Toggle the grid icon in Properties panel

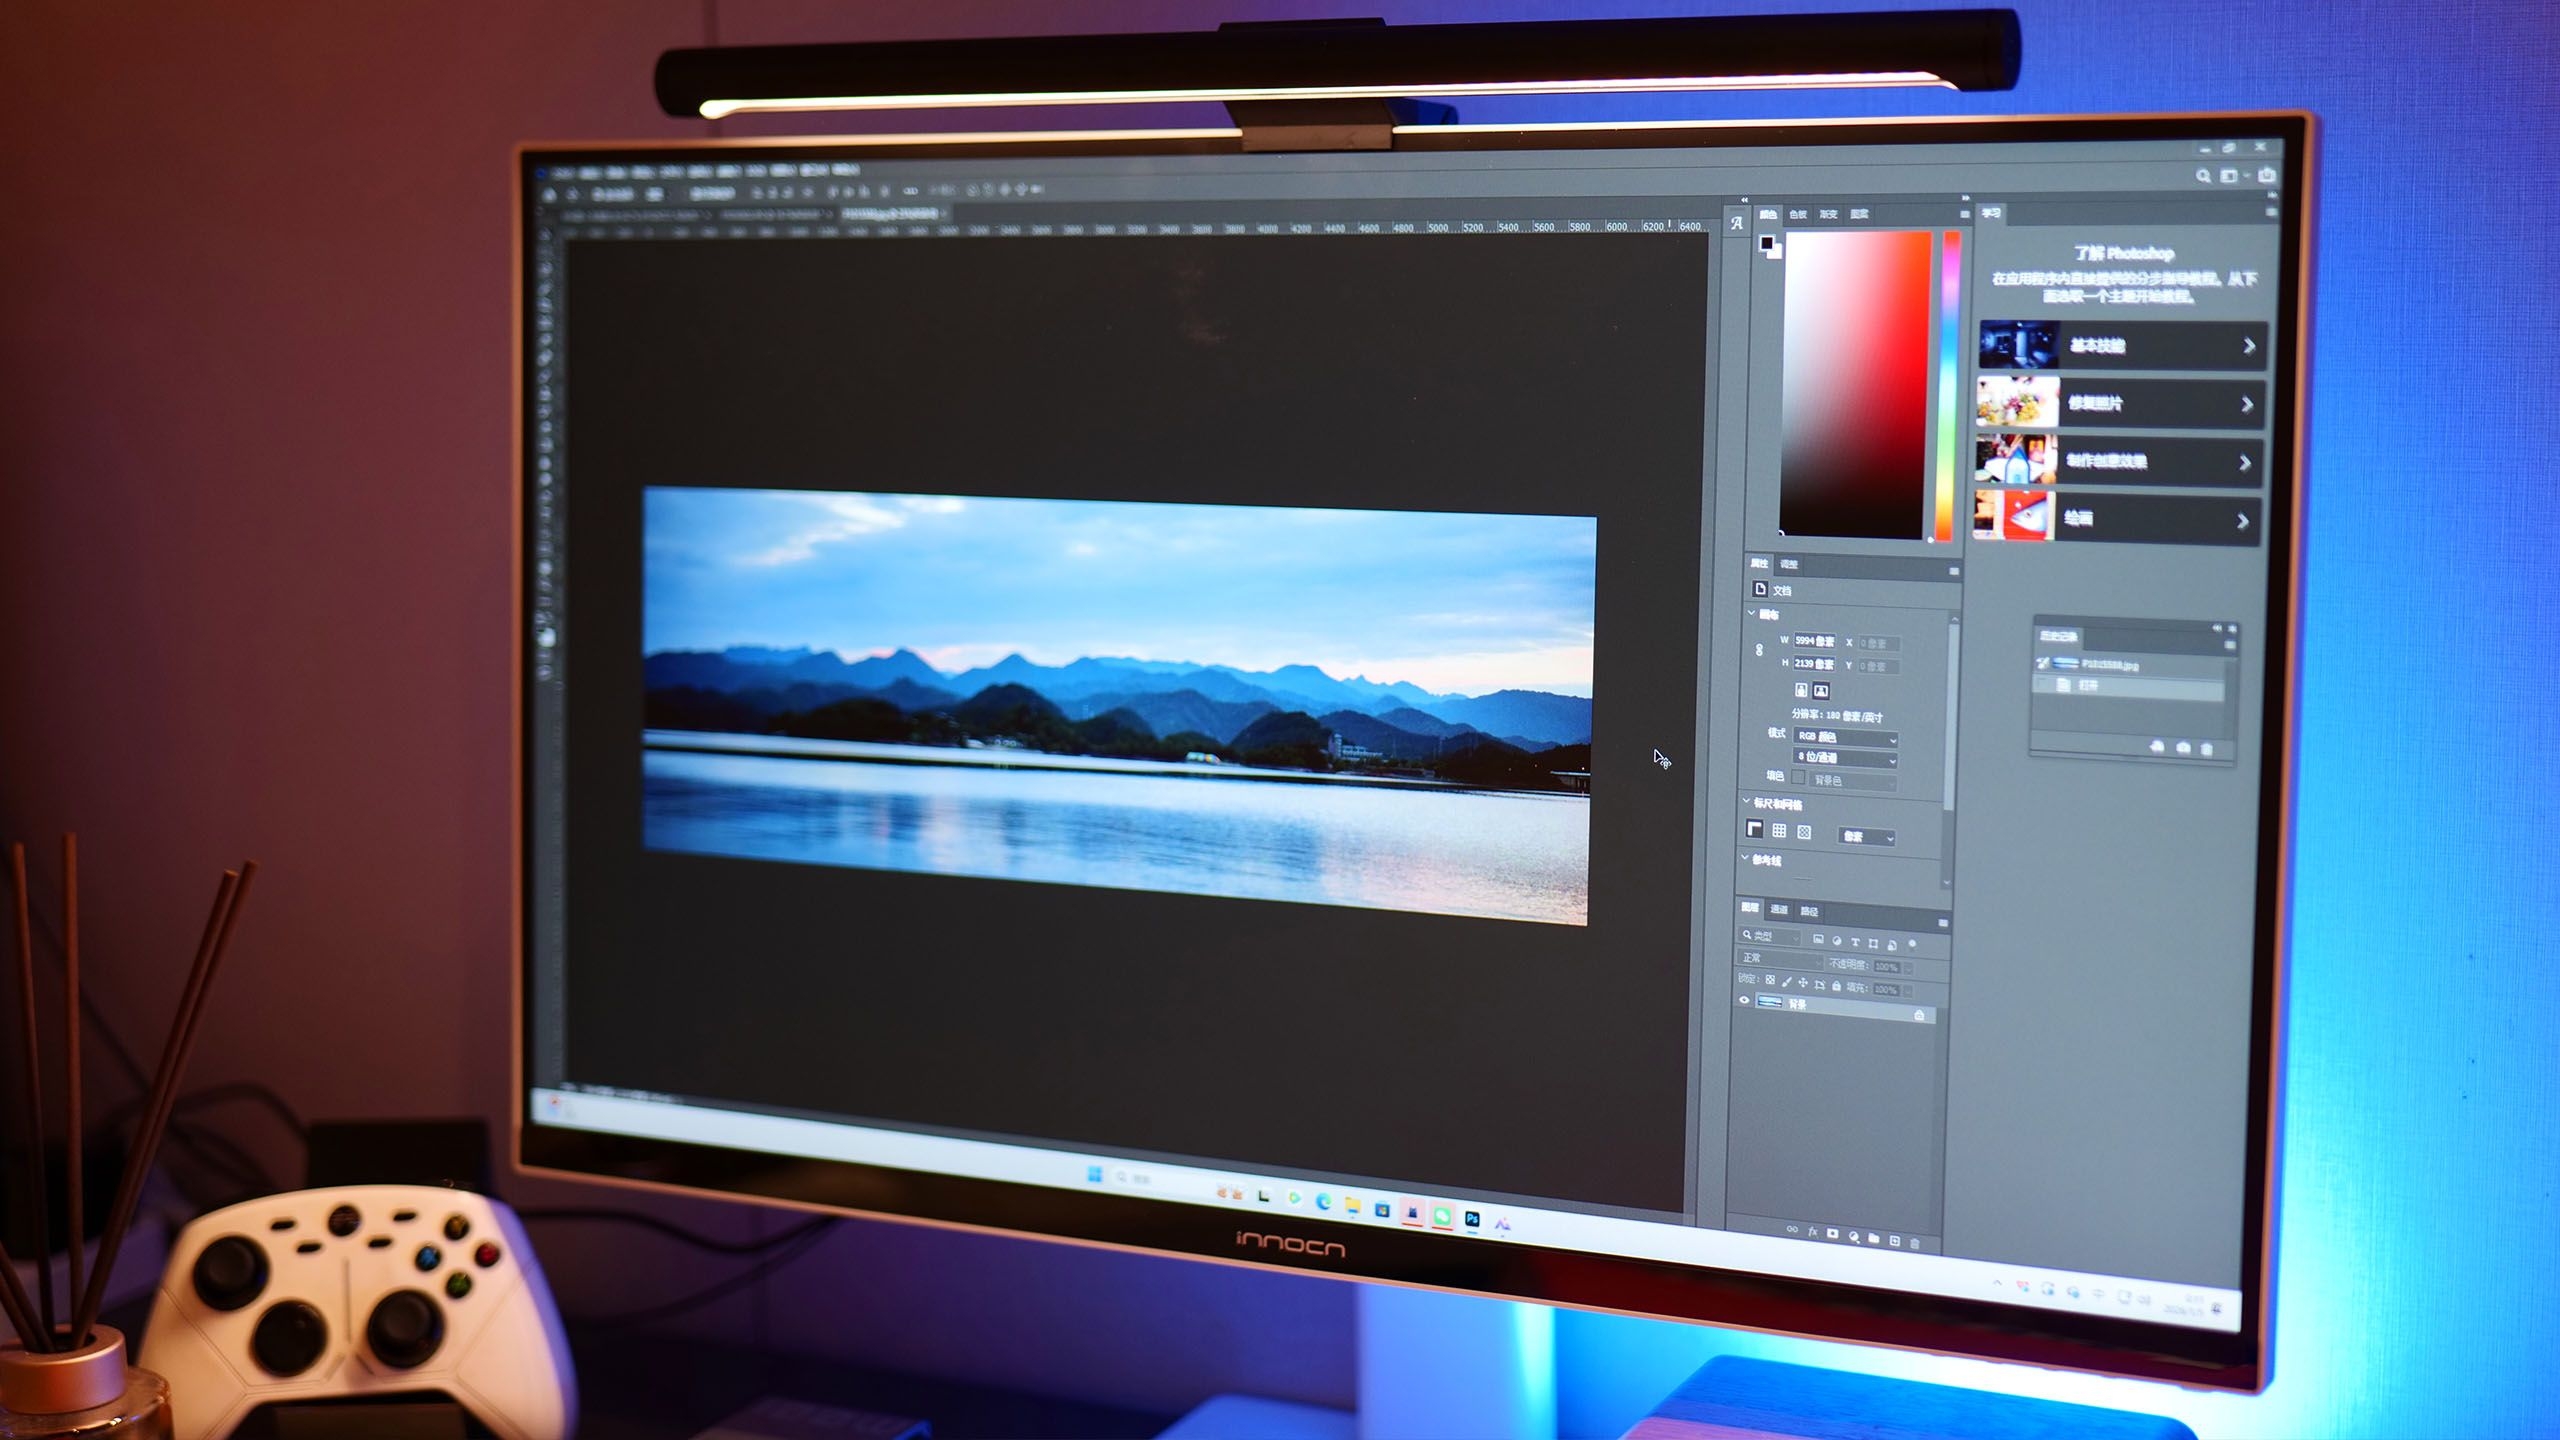1779,830
